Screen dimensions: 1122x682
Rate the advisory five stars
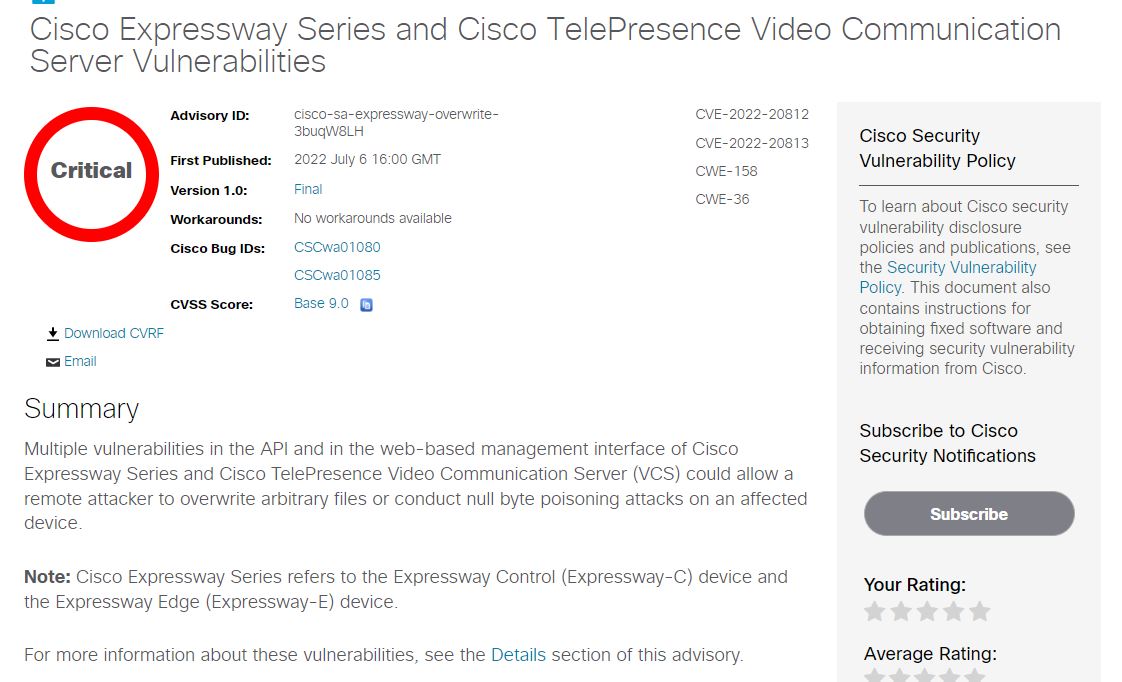pos(980,611)
